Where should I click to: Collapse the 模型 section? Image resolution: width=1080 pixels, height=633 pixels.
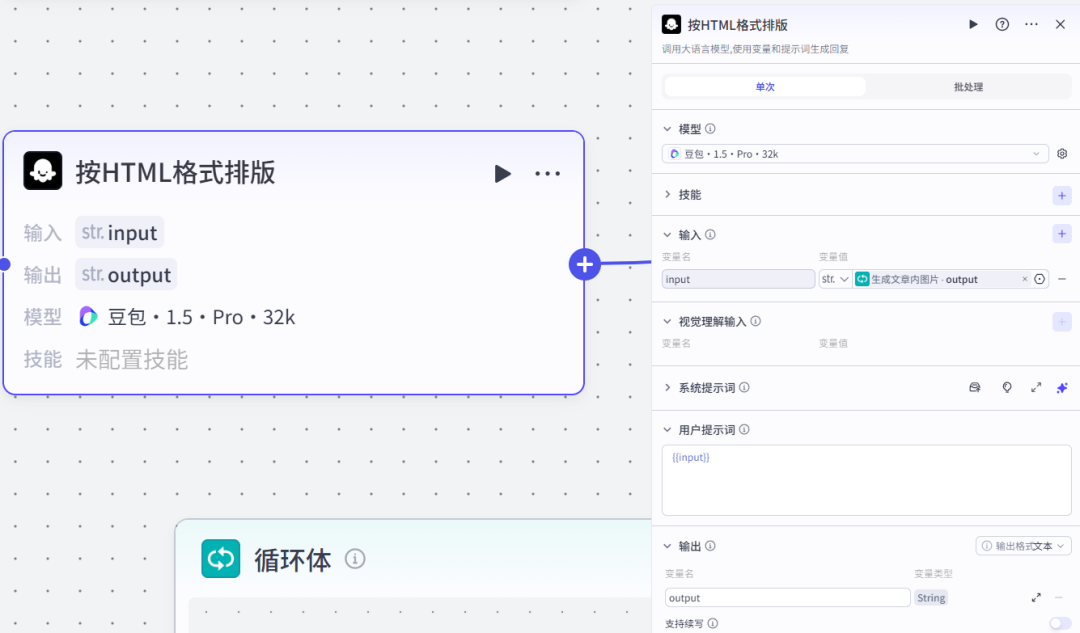point(667,129)
